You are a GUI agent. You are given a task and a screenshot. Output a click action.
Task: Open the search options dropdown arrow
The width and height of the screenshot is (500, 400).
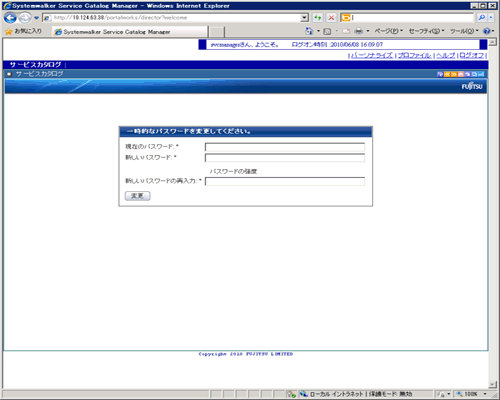491,18
